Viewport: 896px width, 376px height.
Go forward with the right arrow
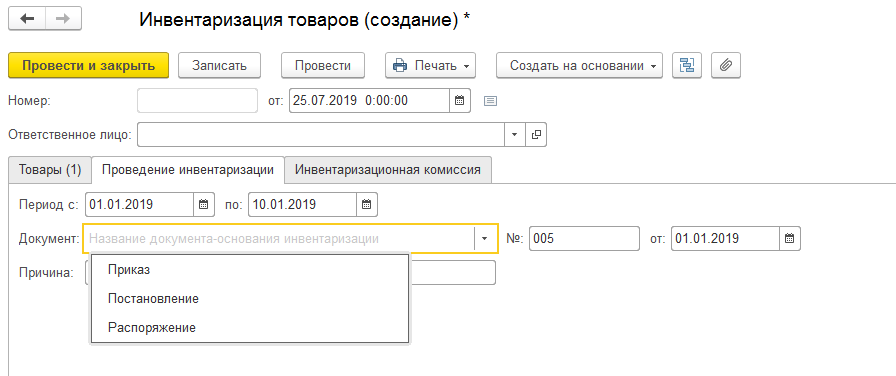[63, 19]
